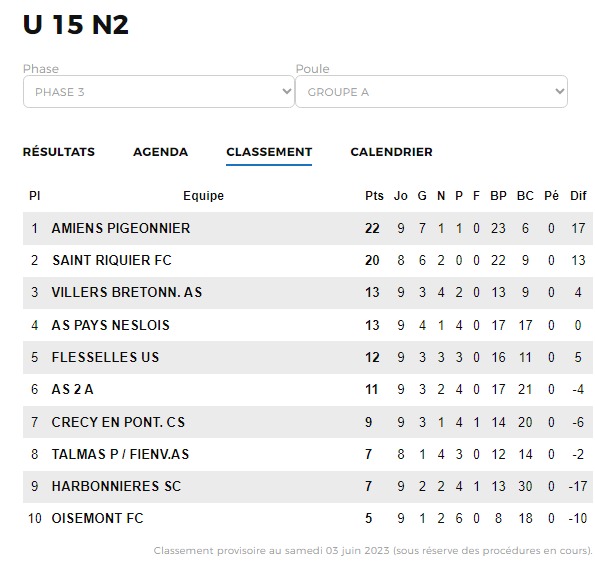595x567 pixels.
Task: Click CRECY EN PONT. CS team
Action: 118,422
